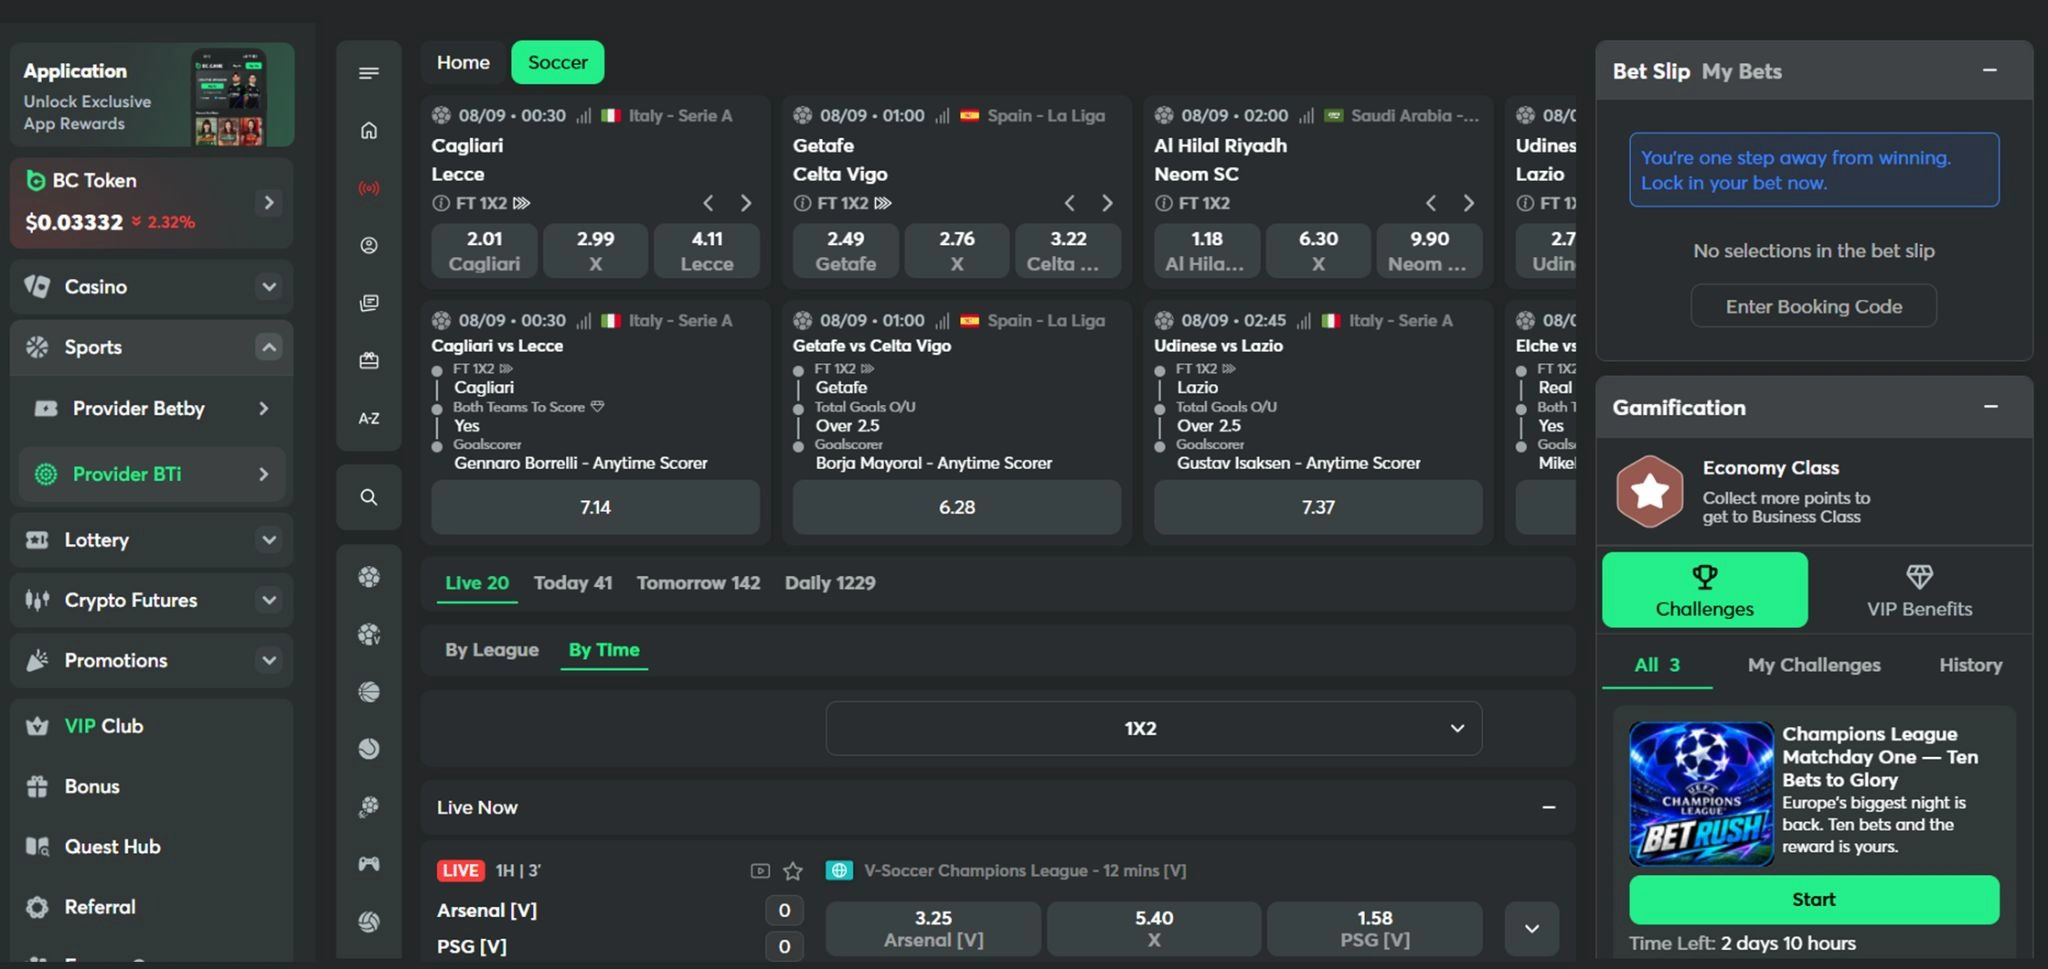The image size is (2048, 969).
Task: Bet on Cagliari at 2.01 odds
Action: pyautogui.click(x=484, y=250)
